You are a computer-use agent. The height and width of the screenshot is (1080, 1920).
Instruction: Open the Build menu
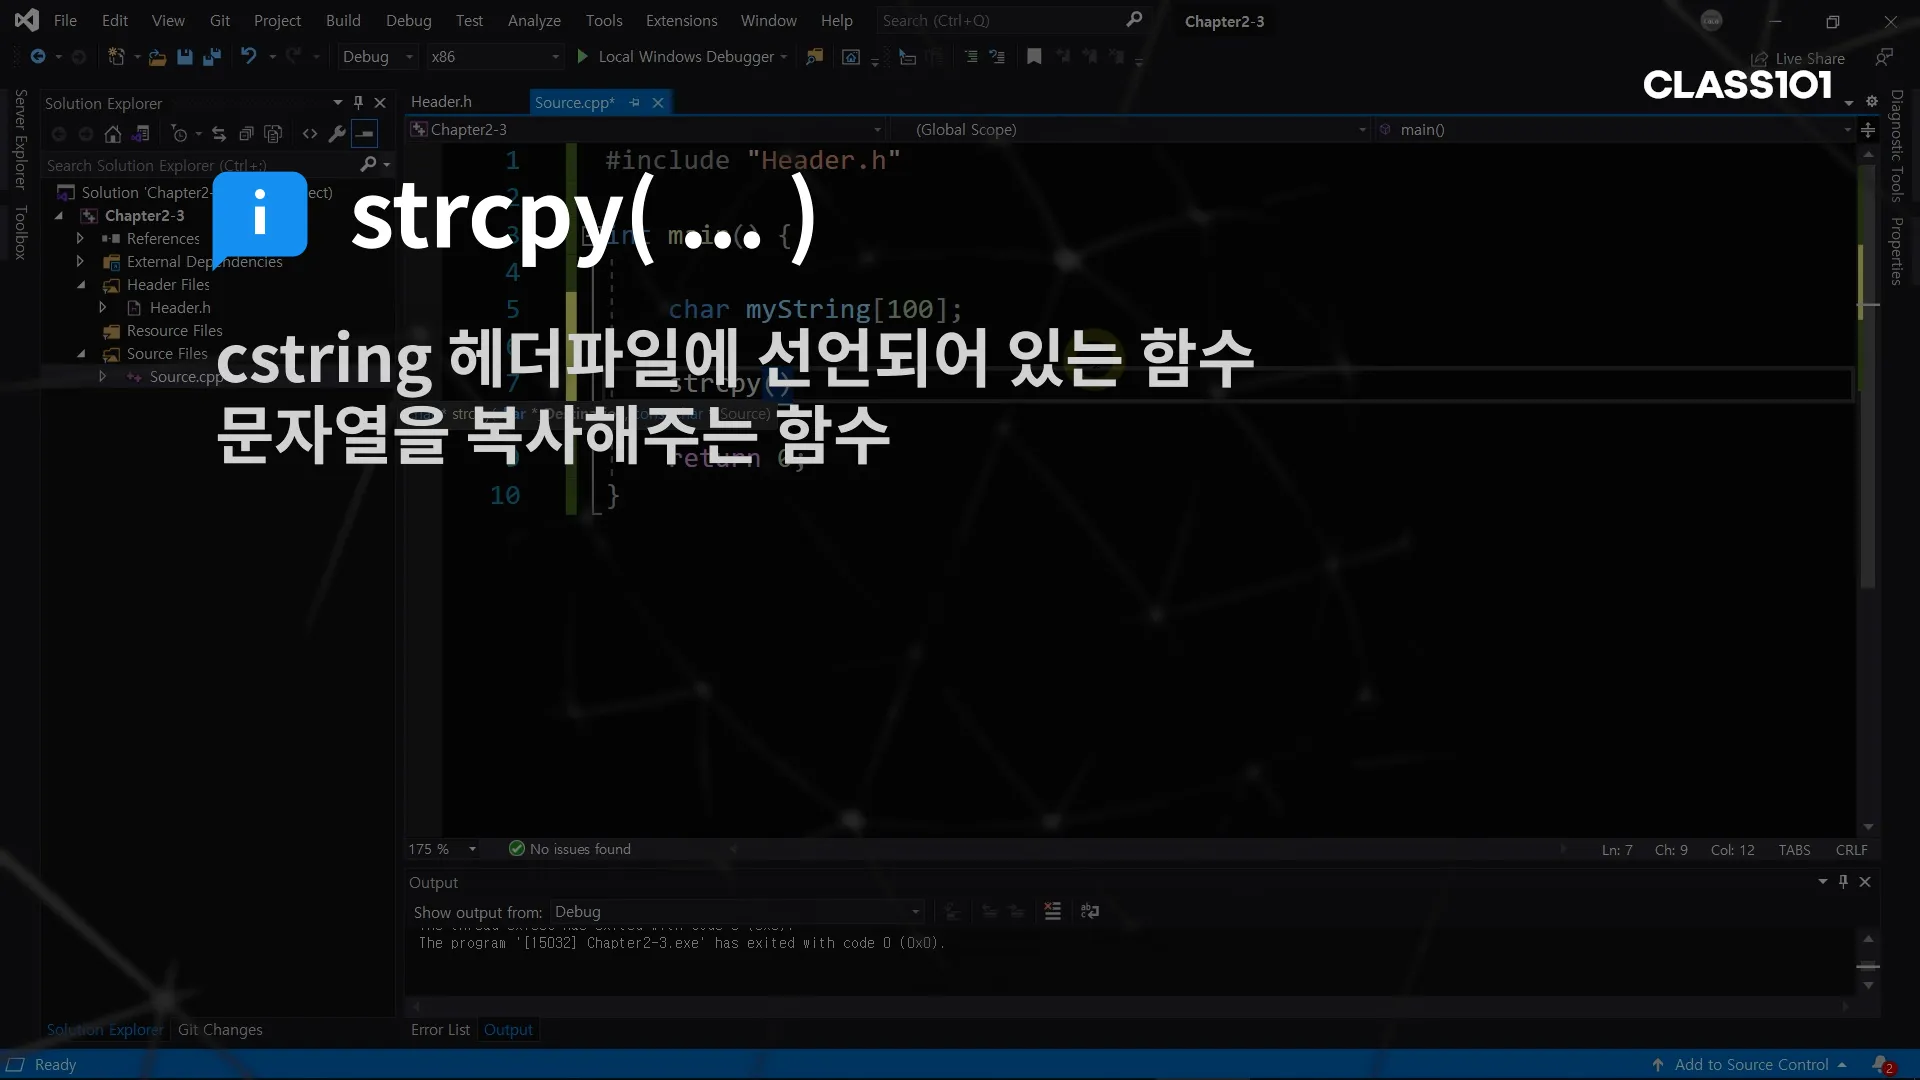(342, 20)
